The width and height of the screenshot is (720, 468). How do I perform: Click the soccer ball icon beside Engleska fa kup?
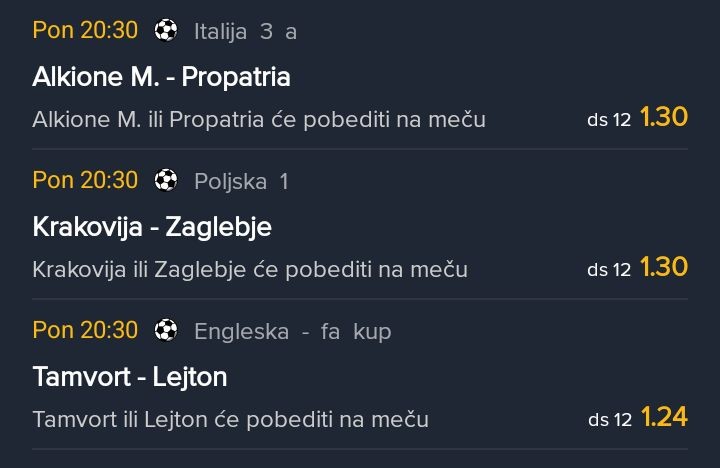[x=166, y=330]
